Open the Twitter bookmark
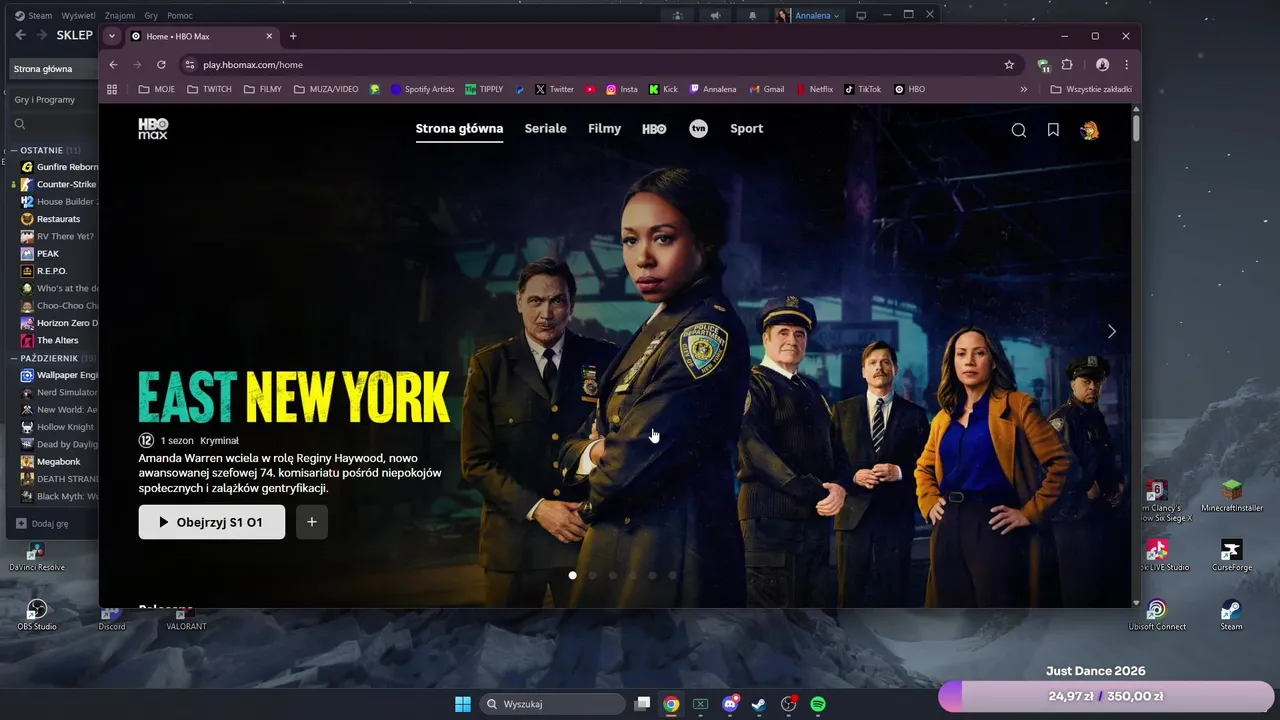Screen dimensions: 1280x720 (x=554, y=89)
